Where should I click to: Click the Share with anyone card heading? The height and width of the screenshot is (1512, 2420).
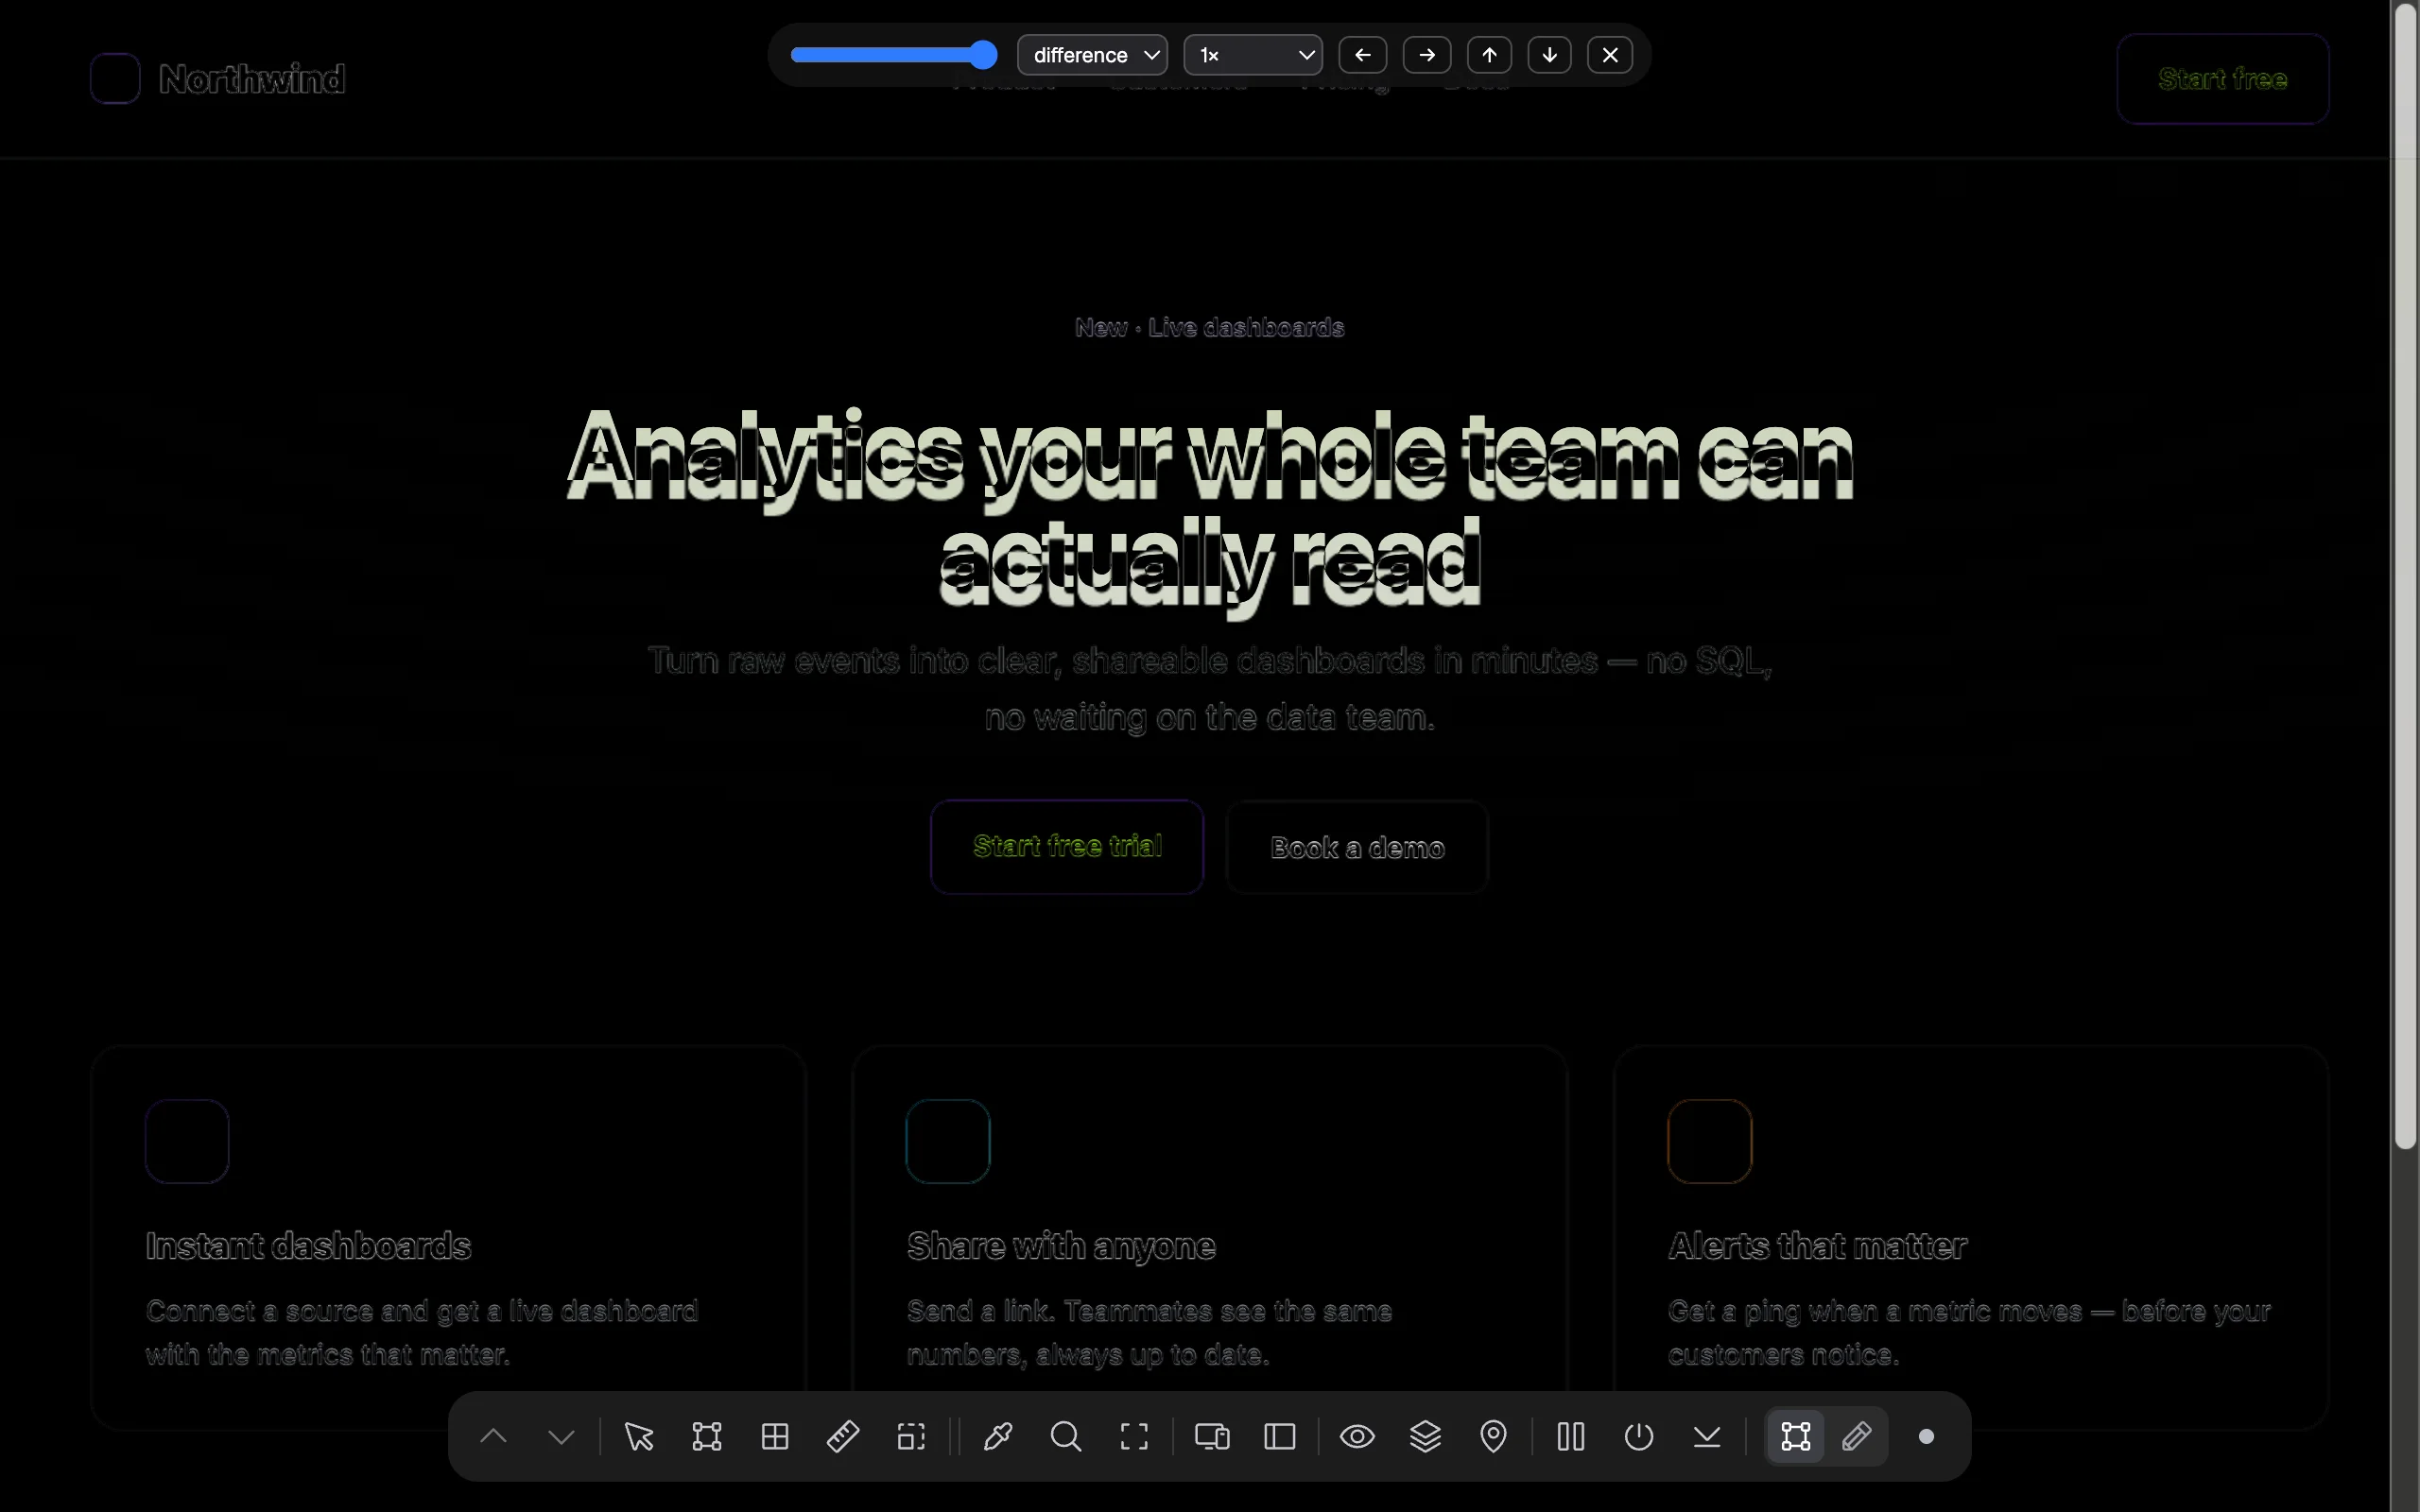tap(1061, 1246)
